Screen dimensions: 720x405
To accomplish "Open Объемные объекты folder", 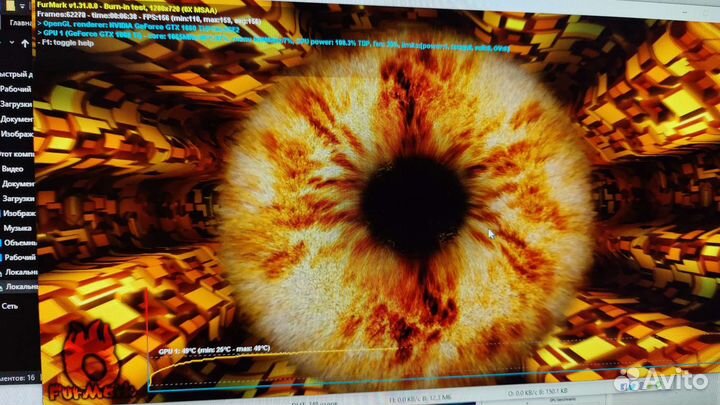I will [x=20, y=242].
